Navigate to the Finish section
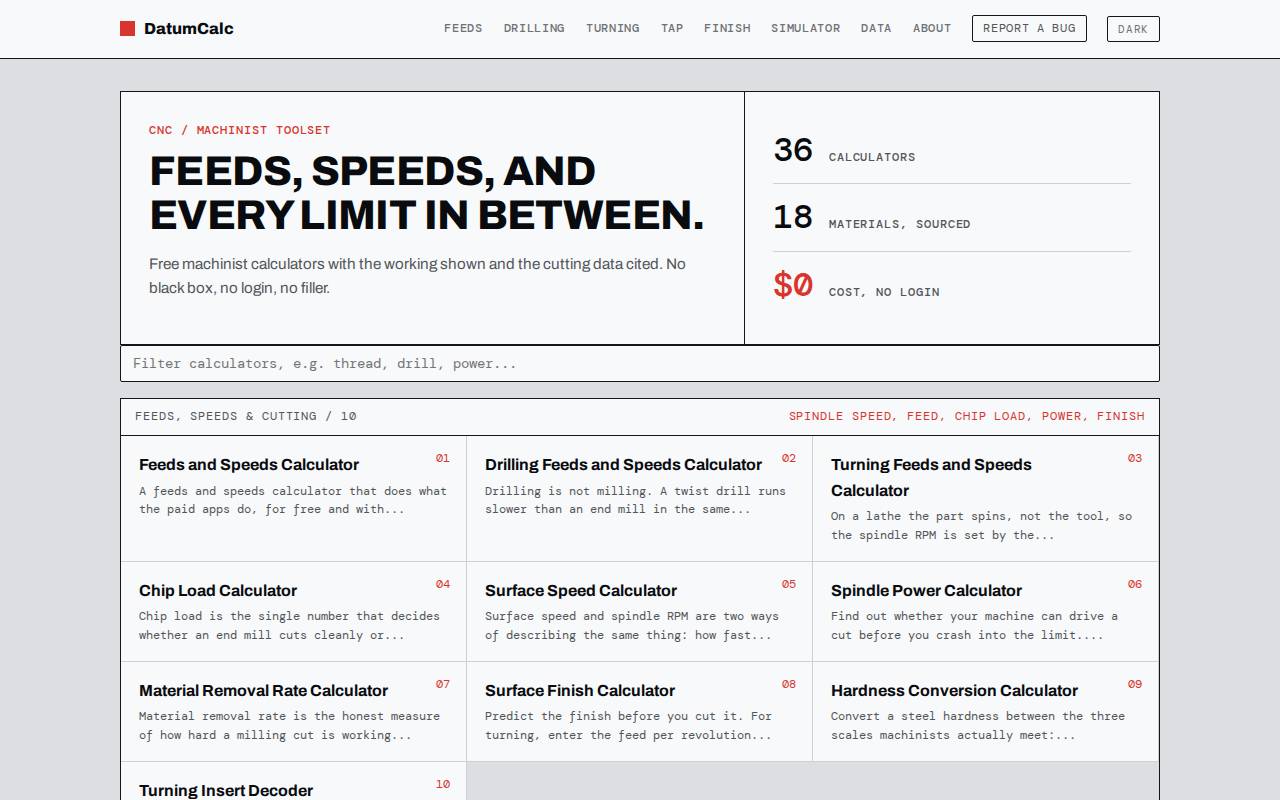1280x800 pixels. 727,28
